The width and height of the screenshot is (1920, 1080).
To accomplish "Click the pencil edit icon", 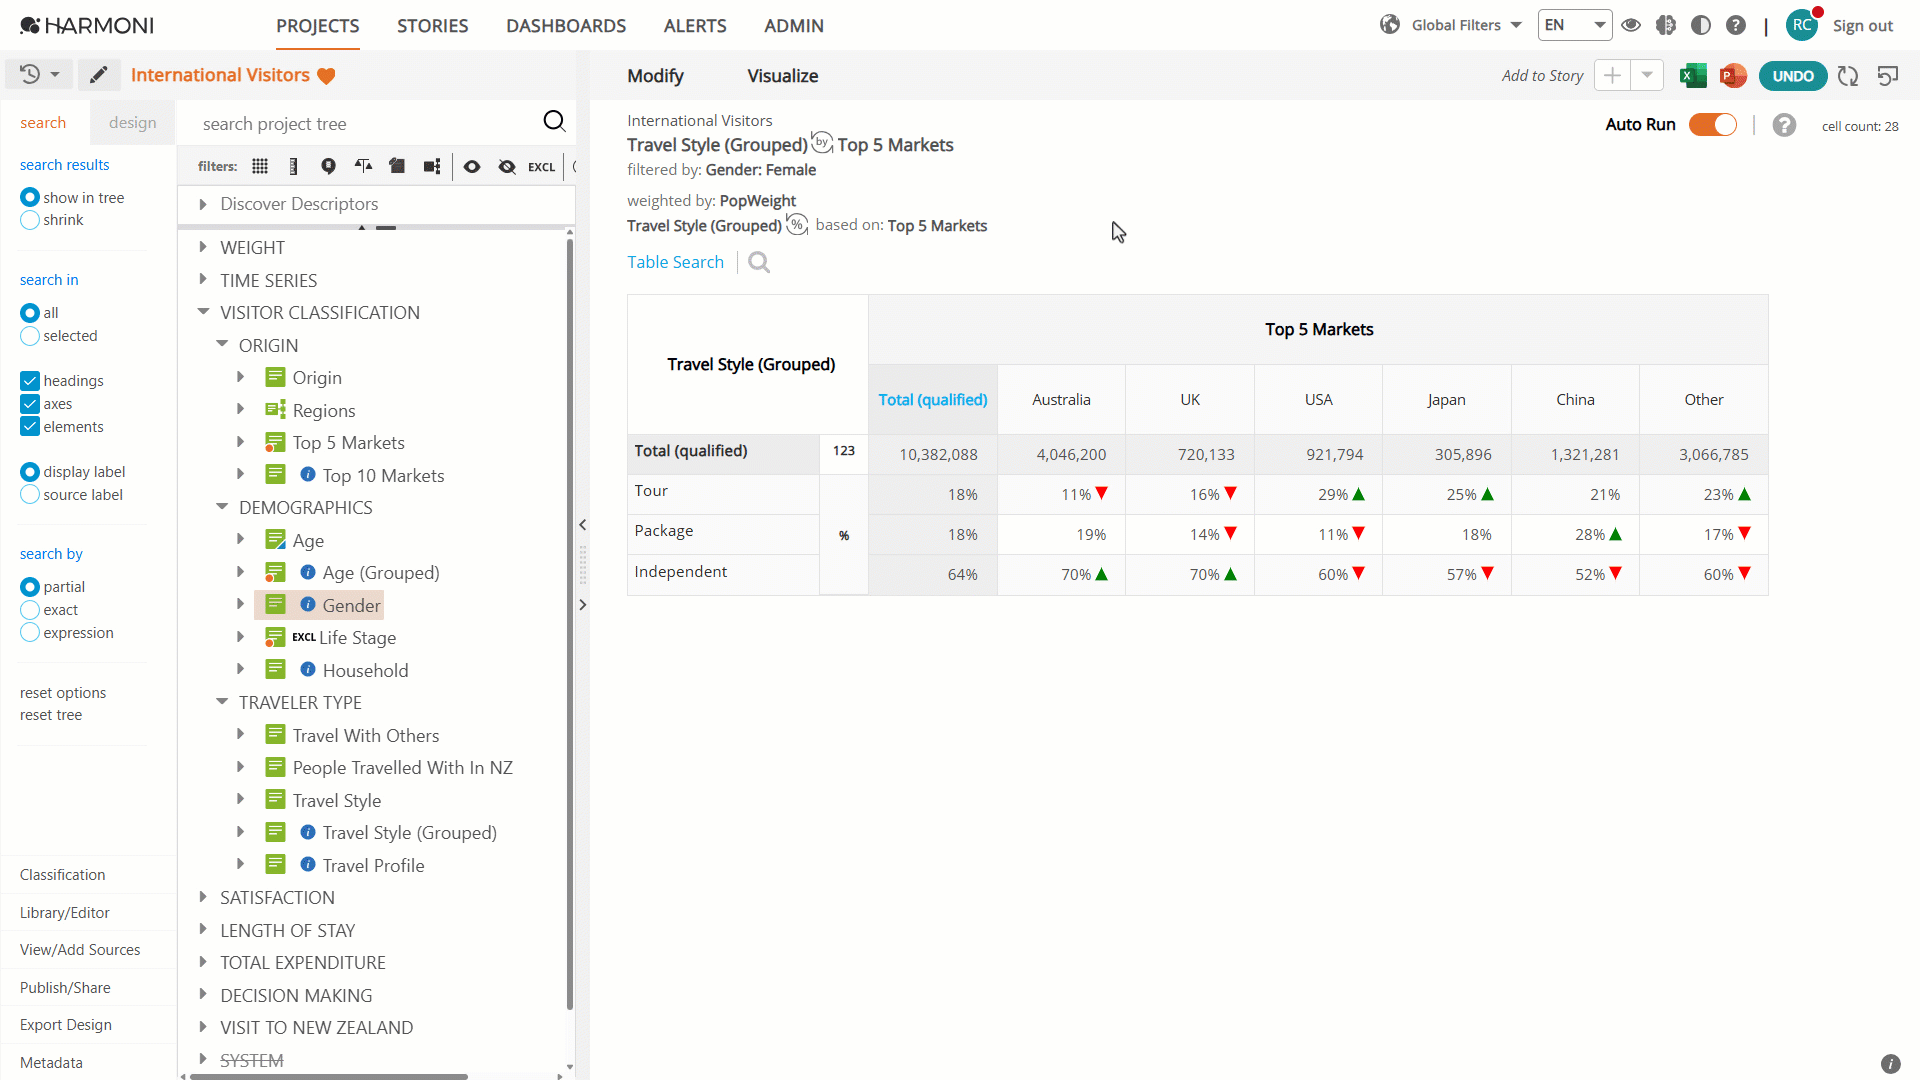I will coord(98,75).
